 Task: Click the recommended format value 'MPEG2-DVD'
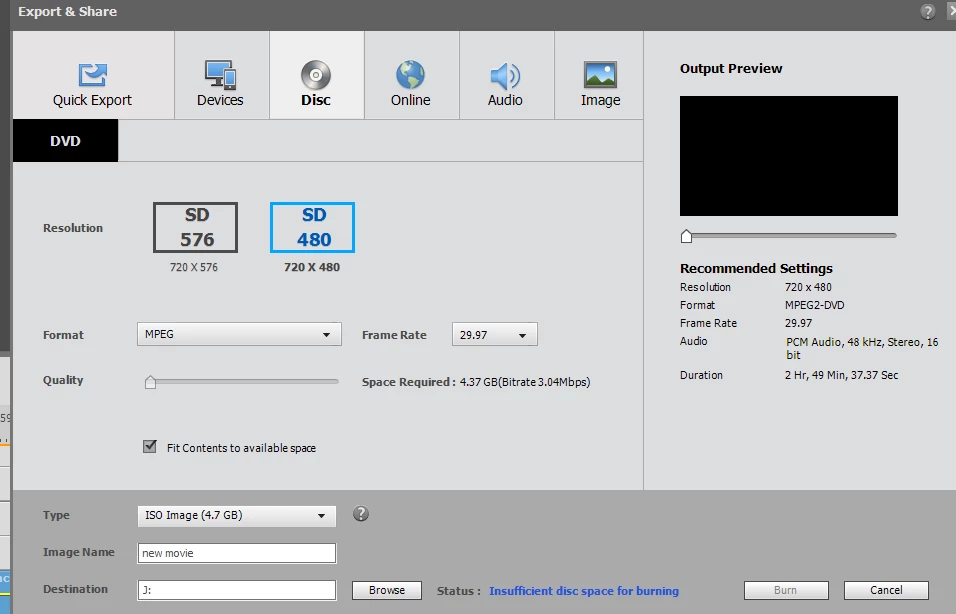[815, 305]
